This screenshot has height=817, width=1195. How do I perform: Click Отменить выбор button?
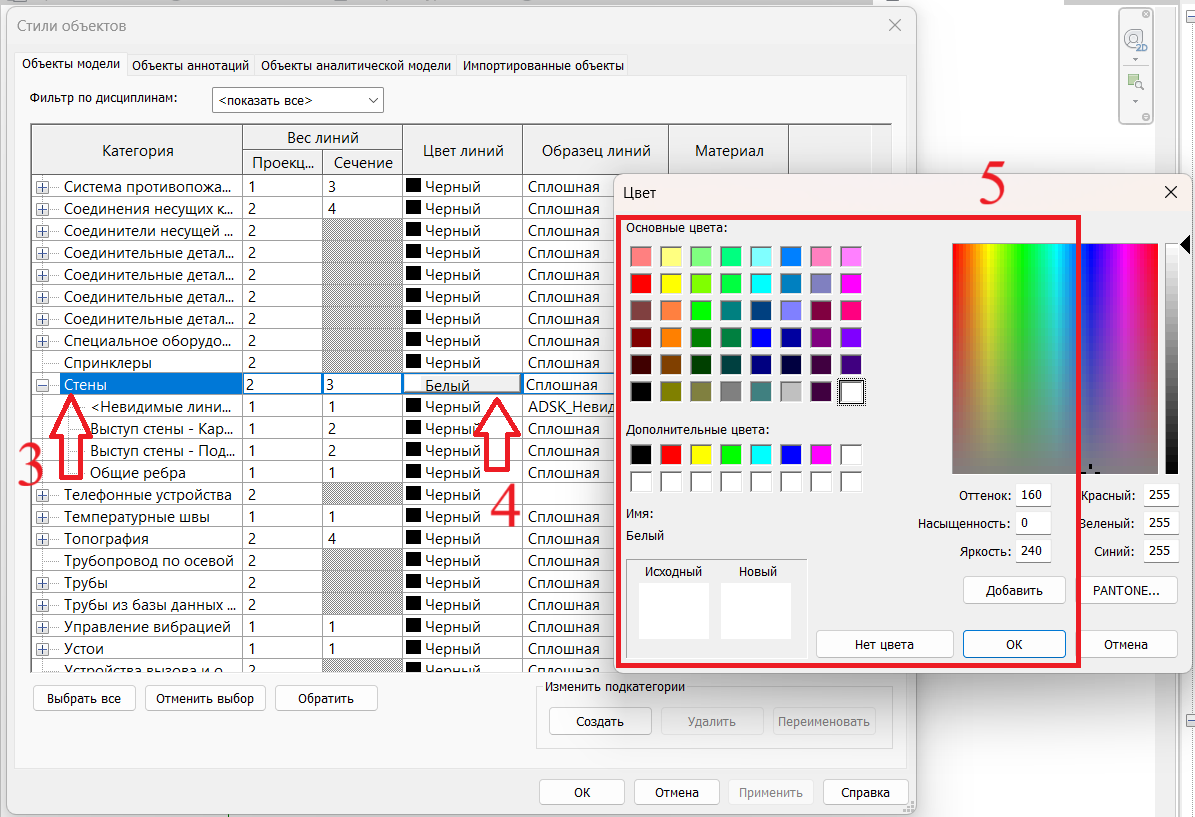tap(205, 698)
